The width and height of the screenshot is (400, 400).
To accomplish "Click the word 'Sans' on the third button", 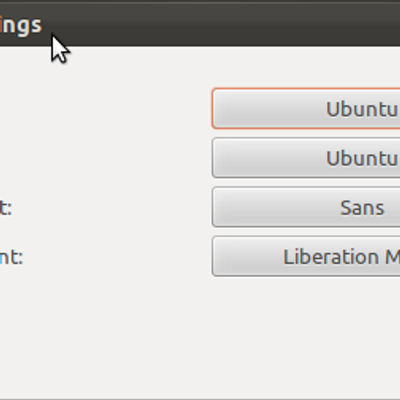I will click(362, 208).
